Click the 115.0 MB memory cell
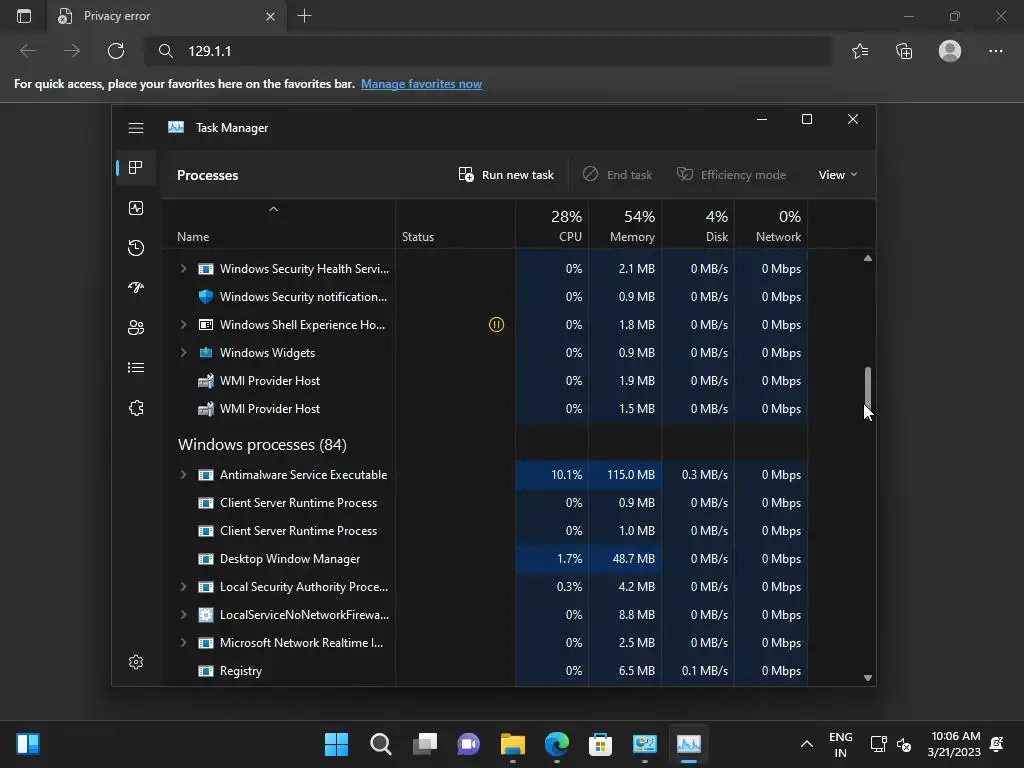This screenshot has height=768, width=1024. pos(625,475)
